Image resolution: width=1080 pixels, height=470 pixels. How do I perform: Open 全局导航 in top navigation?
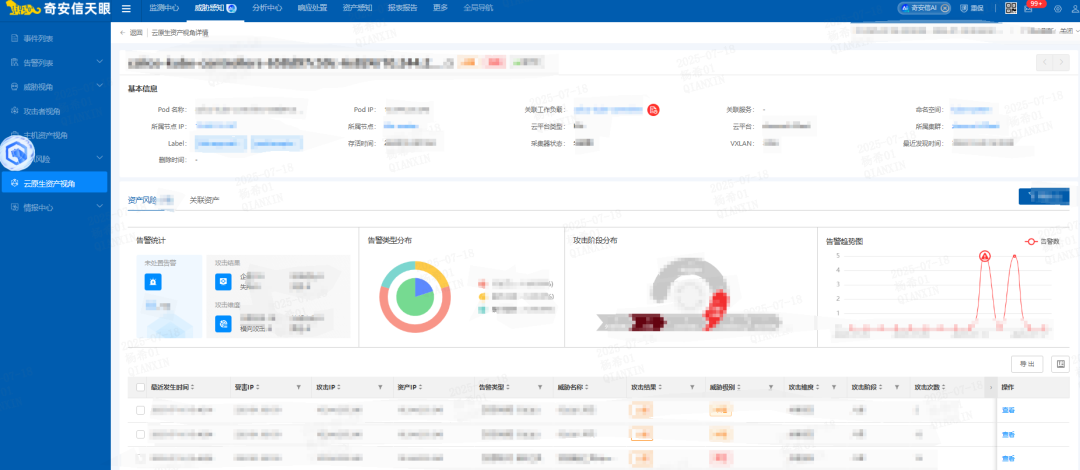tap(478, 8)
